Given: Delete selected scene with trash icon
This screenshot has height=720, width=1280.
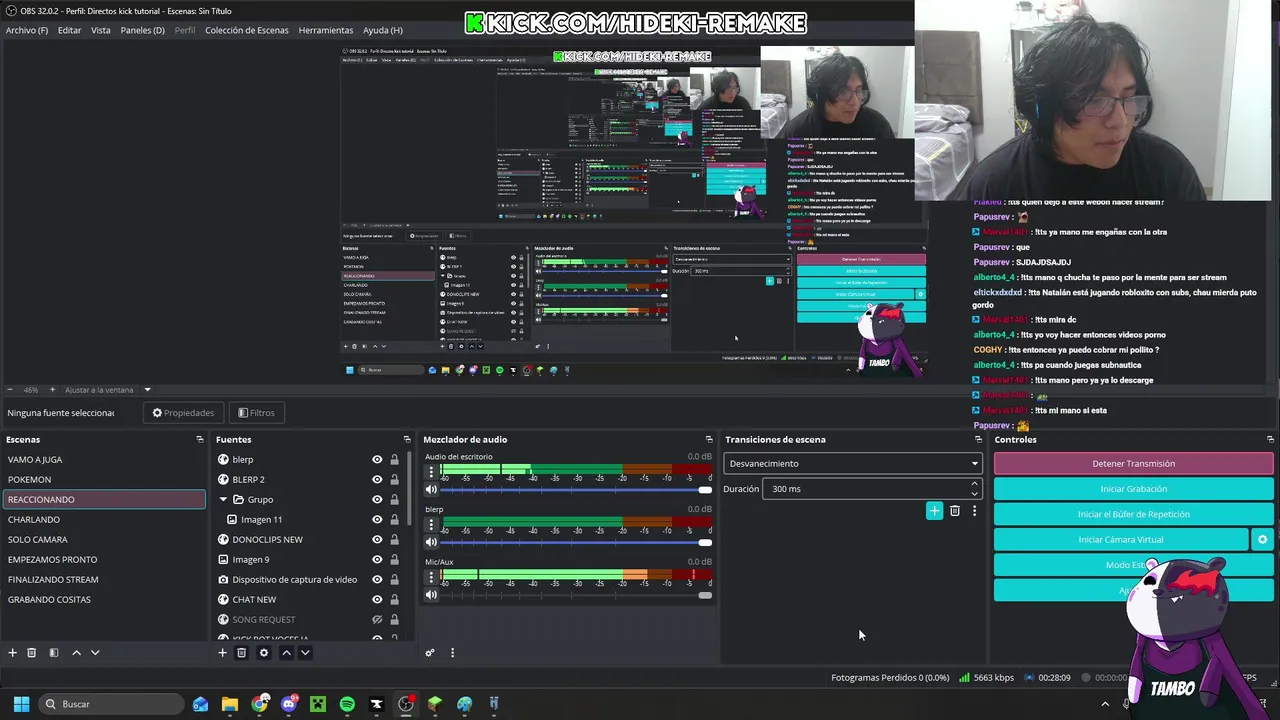Looking at the screenshot, I should pyautogui.click(x=32, y=653).
